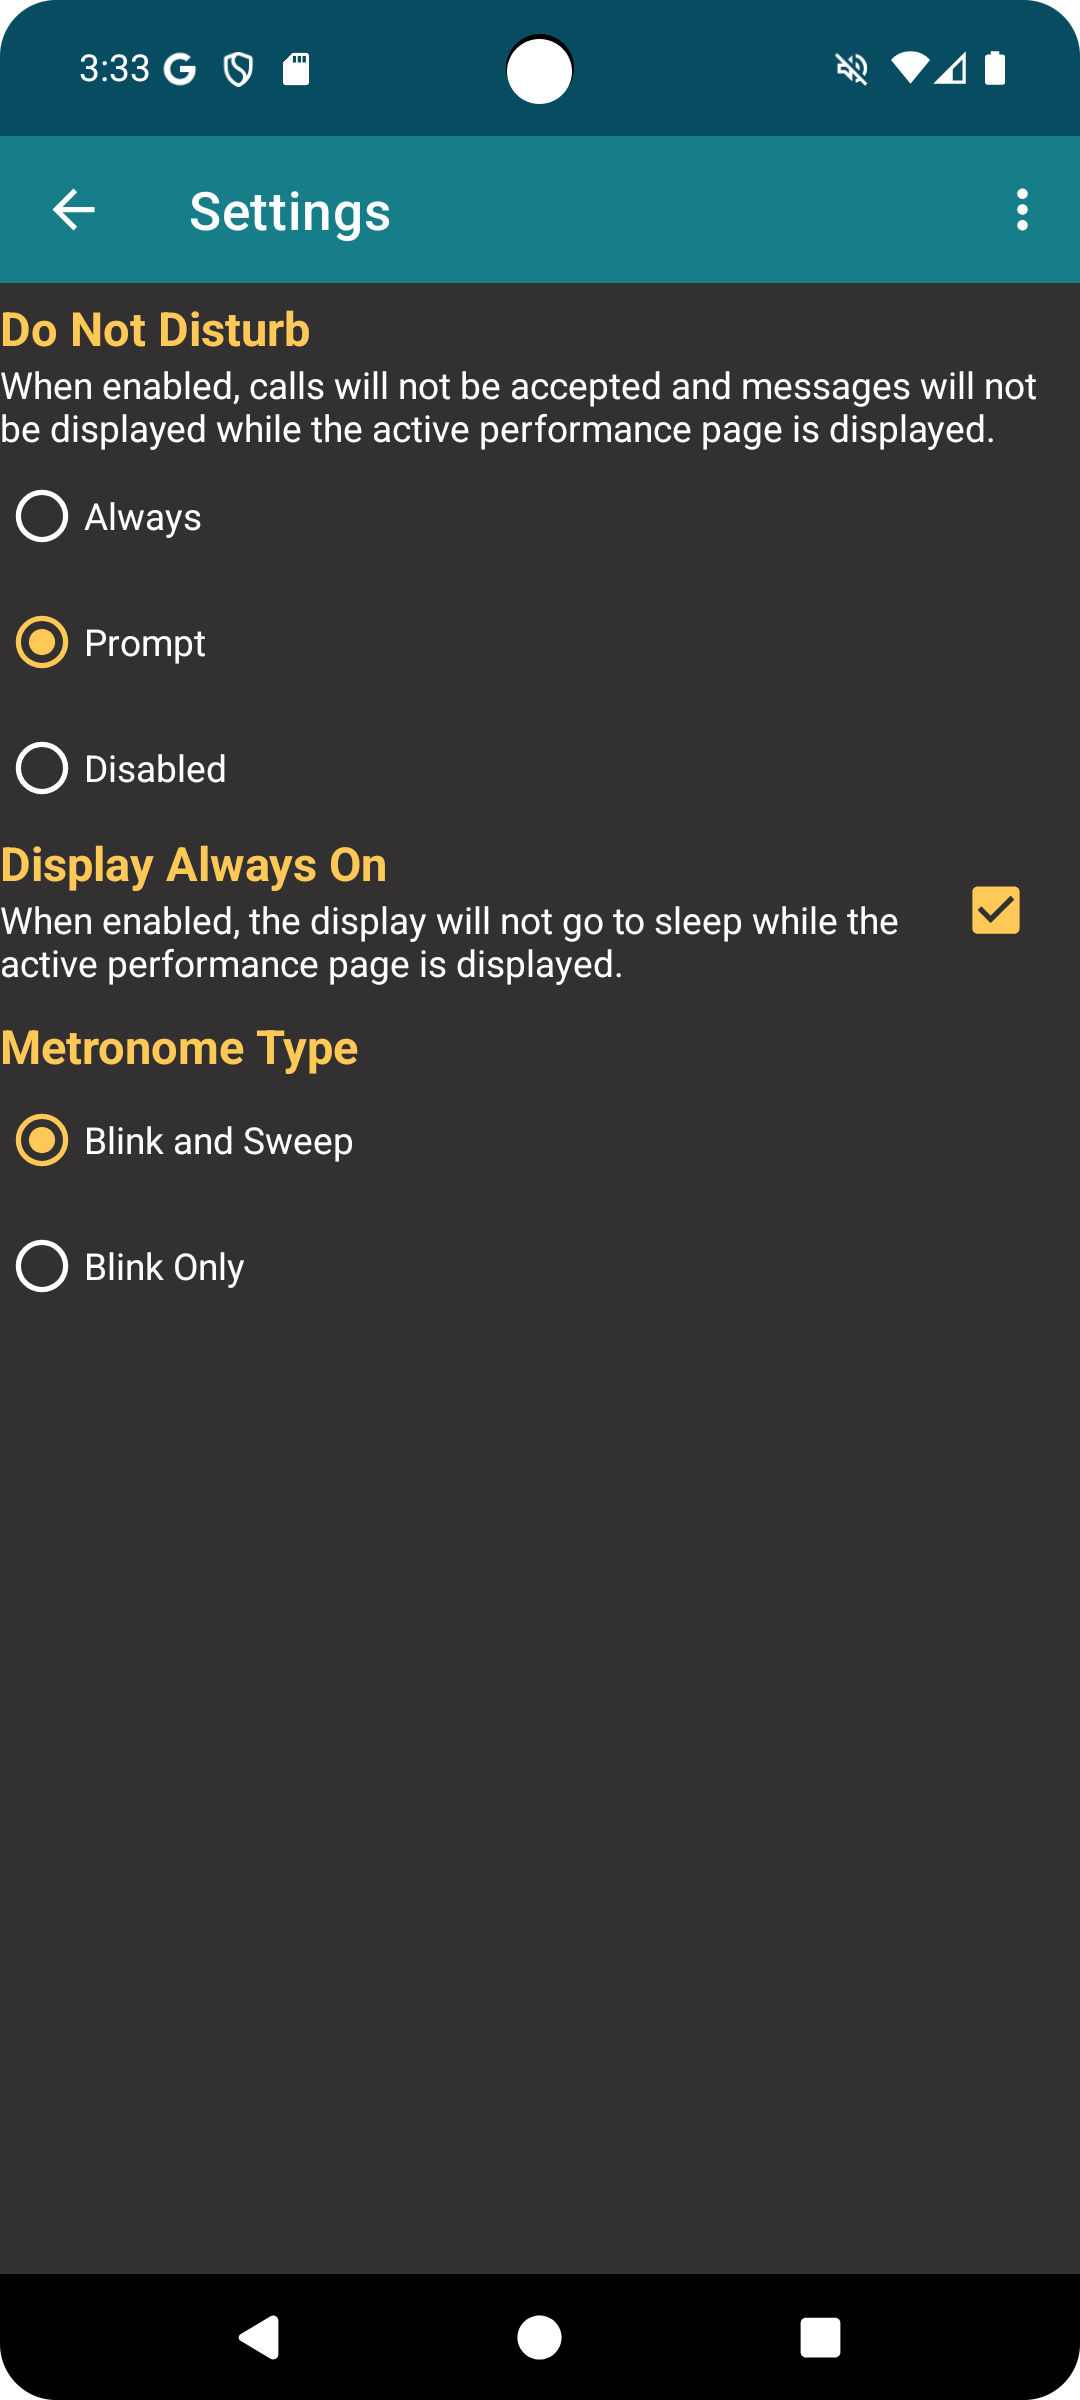Select the Blink and Sweep metronome option
1080x2400 pixels.
coord(42,1141)
